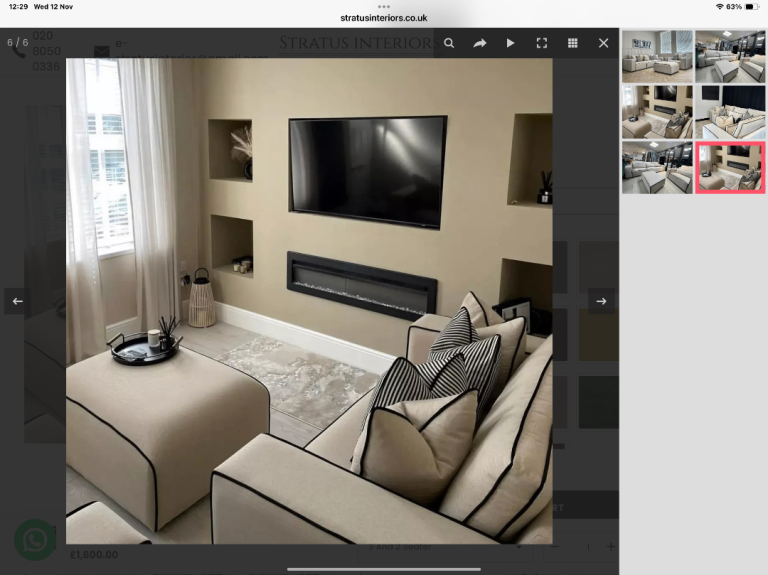The width and height of the screenshot is (768, 575).
Task: Select the red-highlighted active thumbnail
Action: pyautogui.click(x=730, y=167)
